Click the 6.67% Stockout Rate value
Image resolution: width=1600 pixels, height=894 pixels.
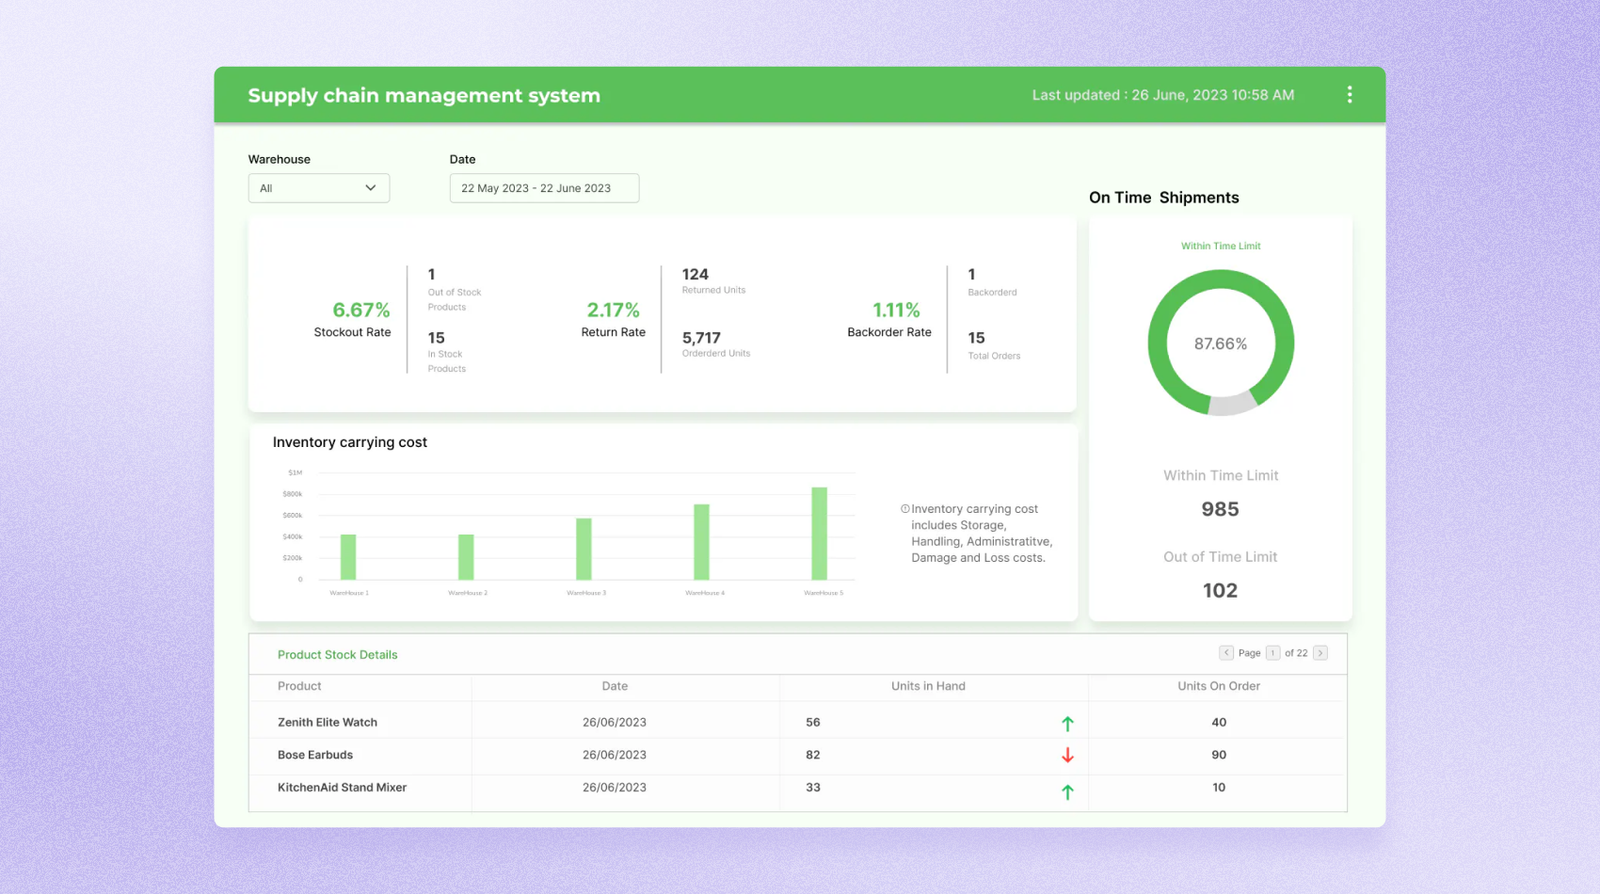[x=361, y=310]
